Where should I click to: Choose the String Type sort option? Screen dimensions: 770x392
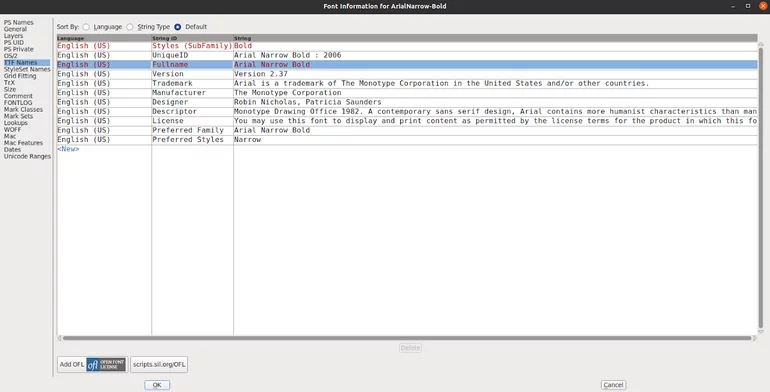[x=130, y=27]
